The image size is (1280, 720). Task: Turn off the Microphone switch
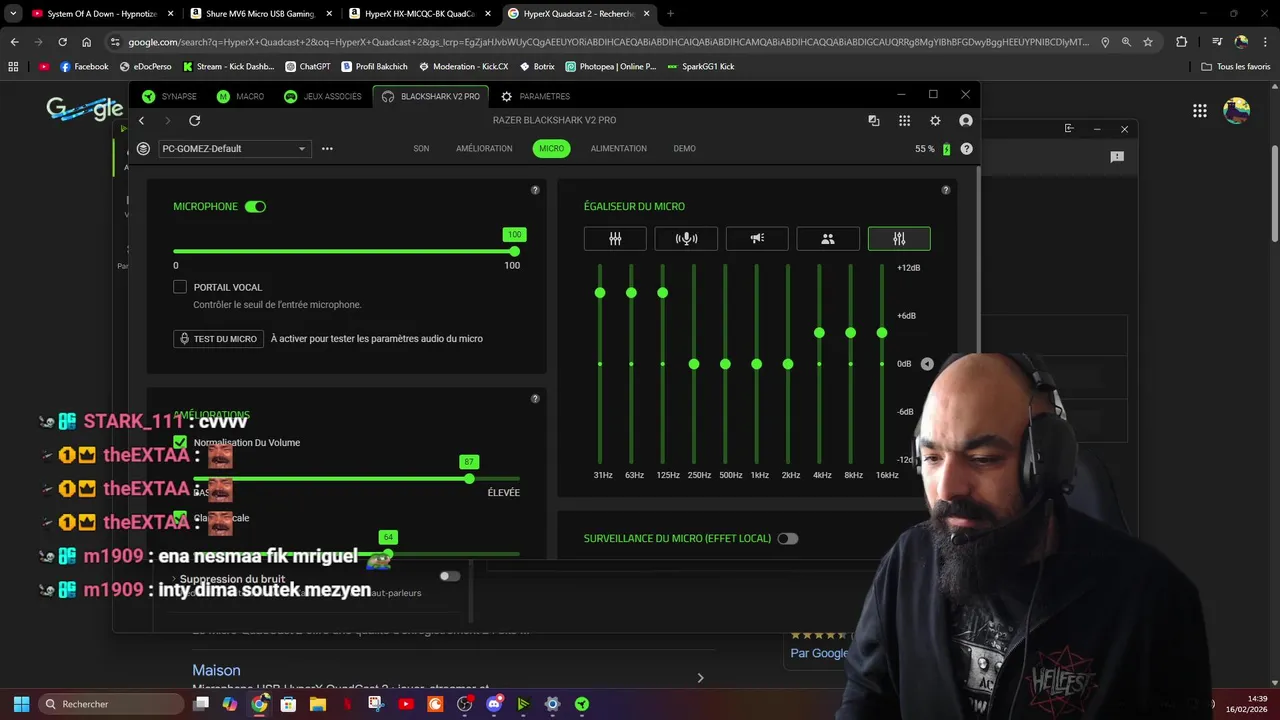(x=255, y=207)
